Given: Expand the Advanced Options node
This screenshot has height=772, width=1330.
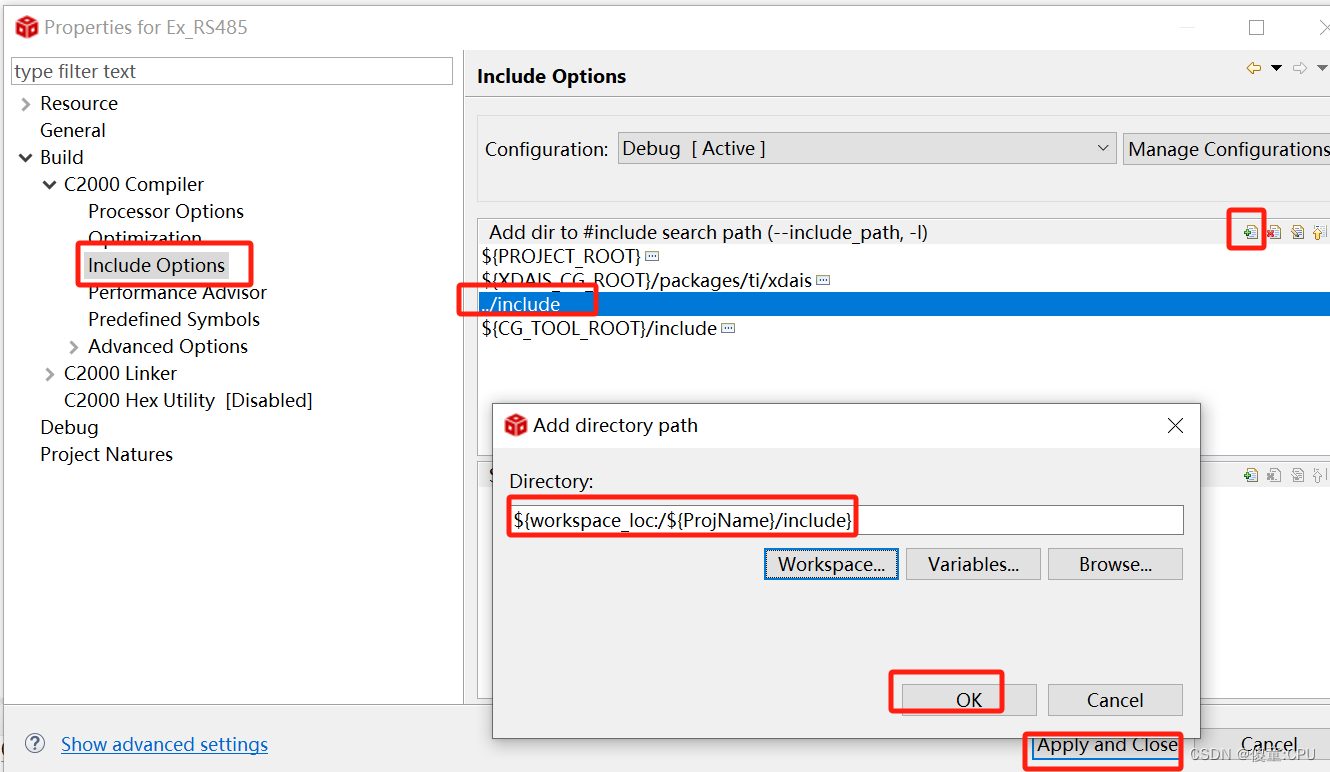Looking at the screenshot, I should tap(73, 347).
